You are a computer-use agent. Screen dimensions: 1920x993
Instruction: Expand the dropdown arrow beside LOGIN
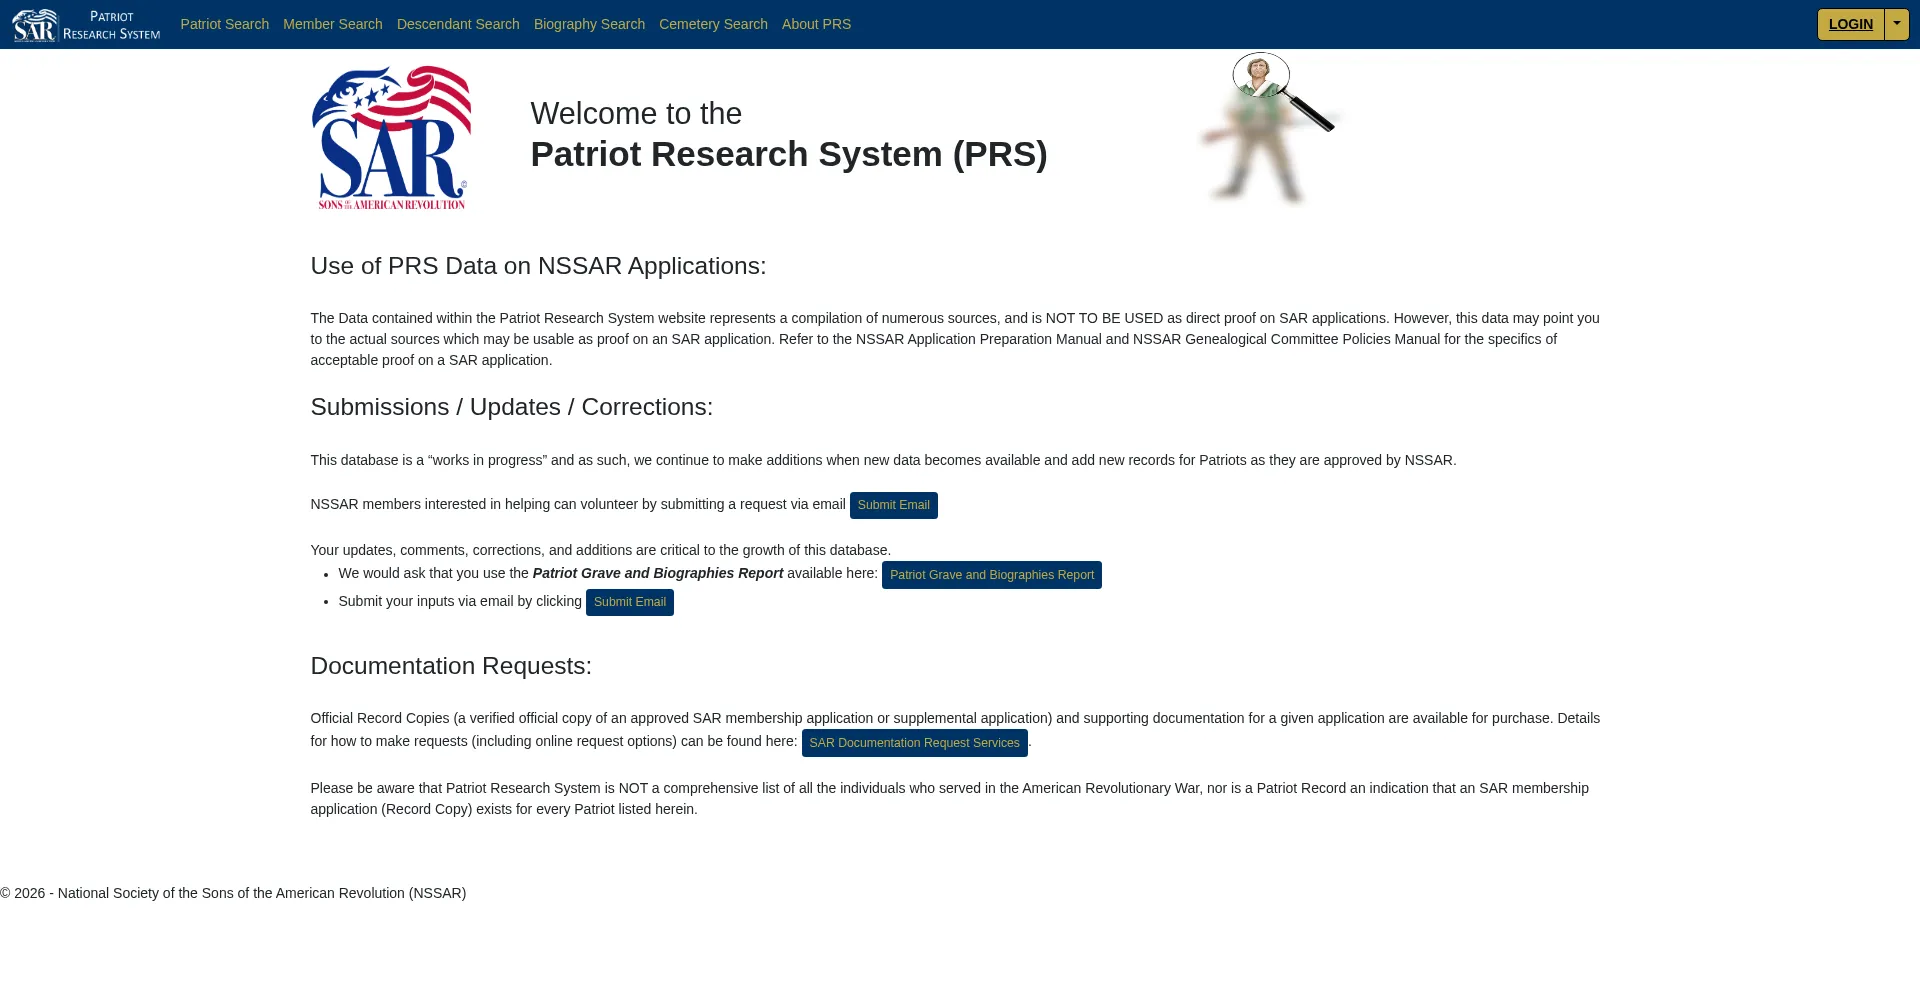(x=1897, y=24)
